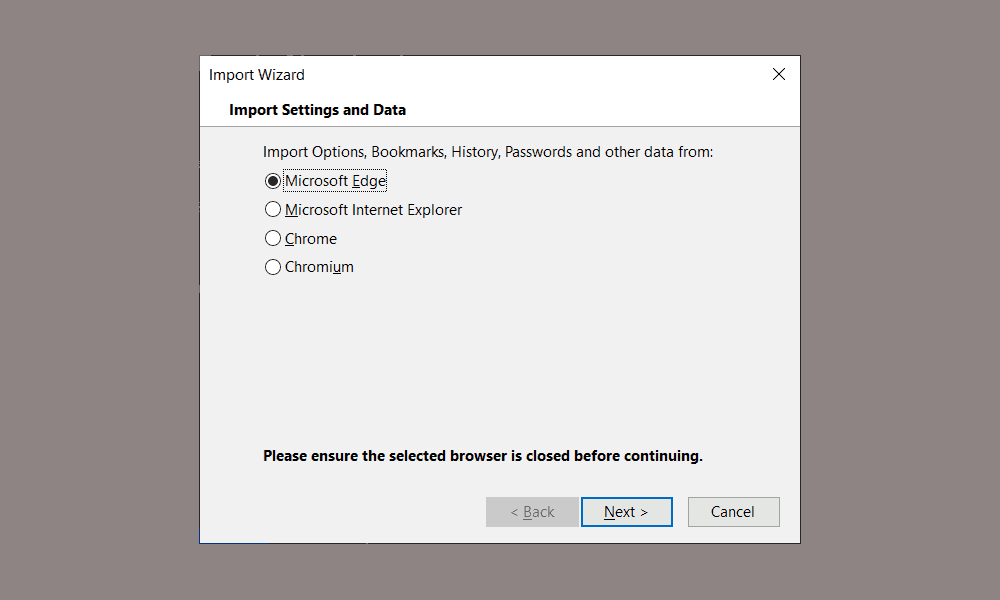
Task: Select the Chromium radio circle
Action: (x=272, y=267)
